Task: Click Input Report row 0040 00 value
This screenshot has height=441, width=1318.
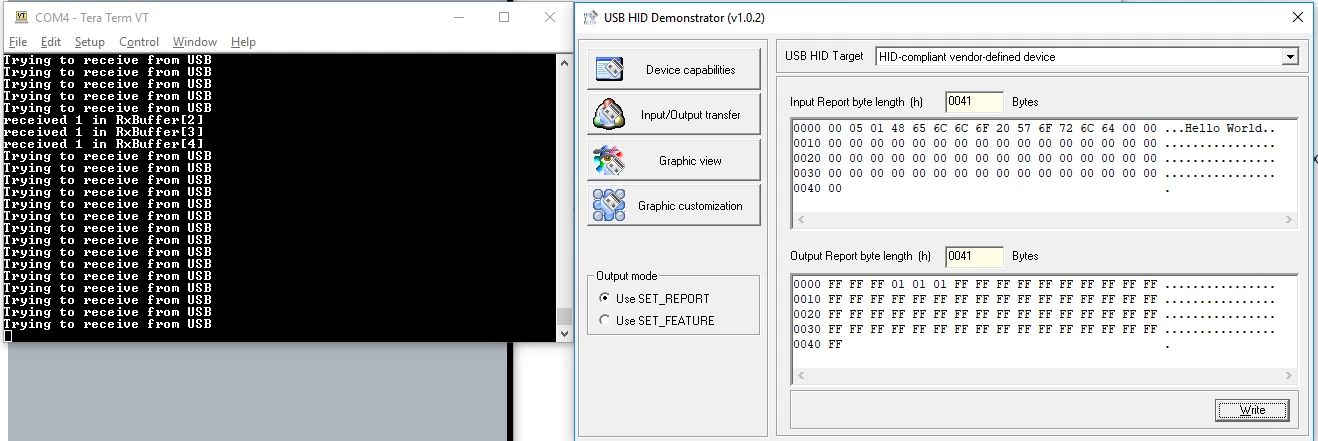Action: click(x=836, y=189)
